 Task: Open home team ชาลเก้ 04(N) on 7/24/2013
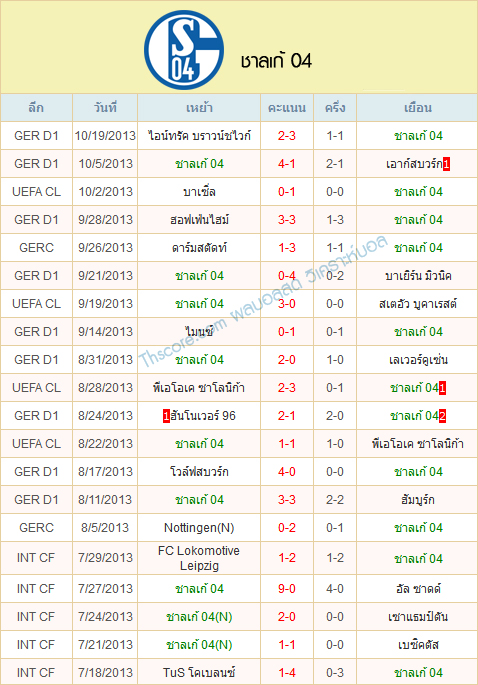[x=199, y=616]
